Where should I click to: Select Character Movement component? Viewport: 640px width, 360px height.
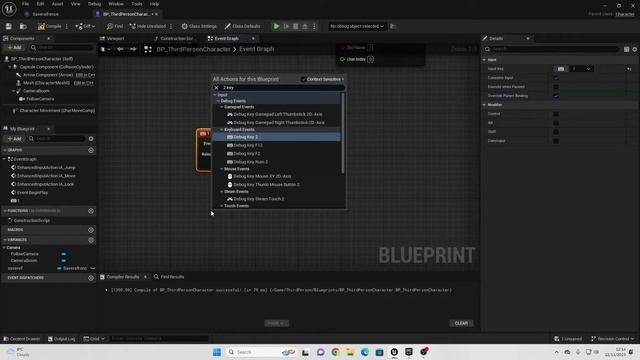57,111
